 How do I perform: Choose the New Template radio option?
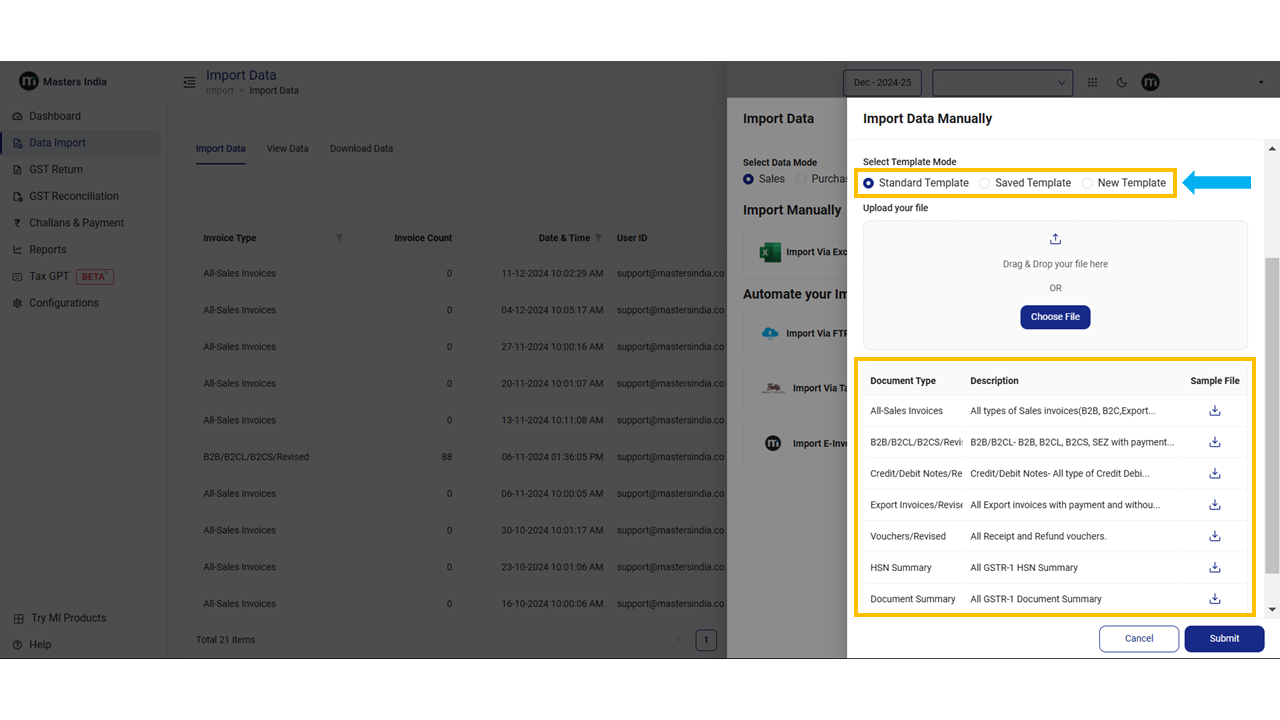point(1088,183)
